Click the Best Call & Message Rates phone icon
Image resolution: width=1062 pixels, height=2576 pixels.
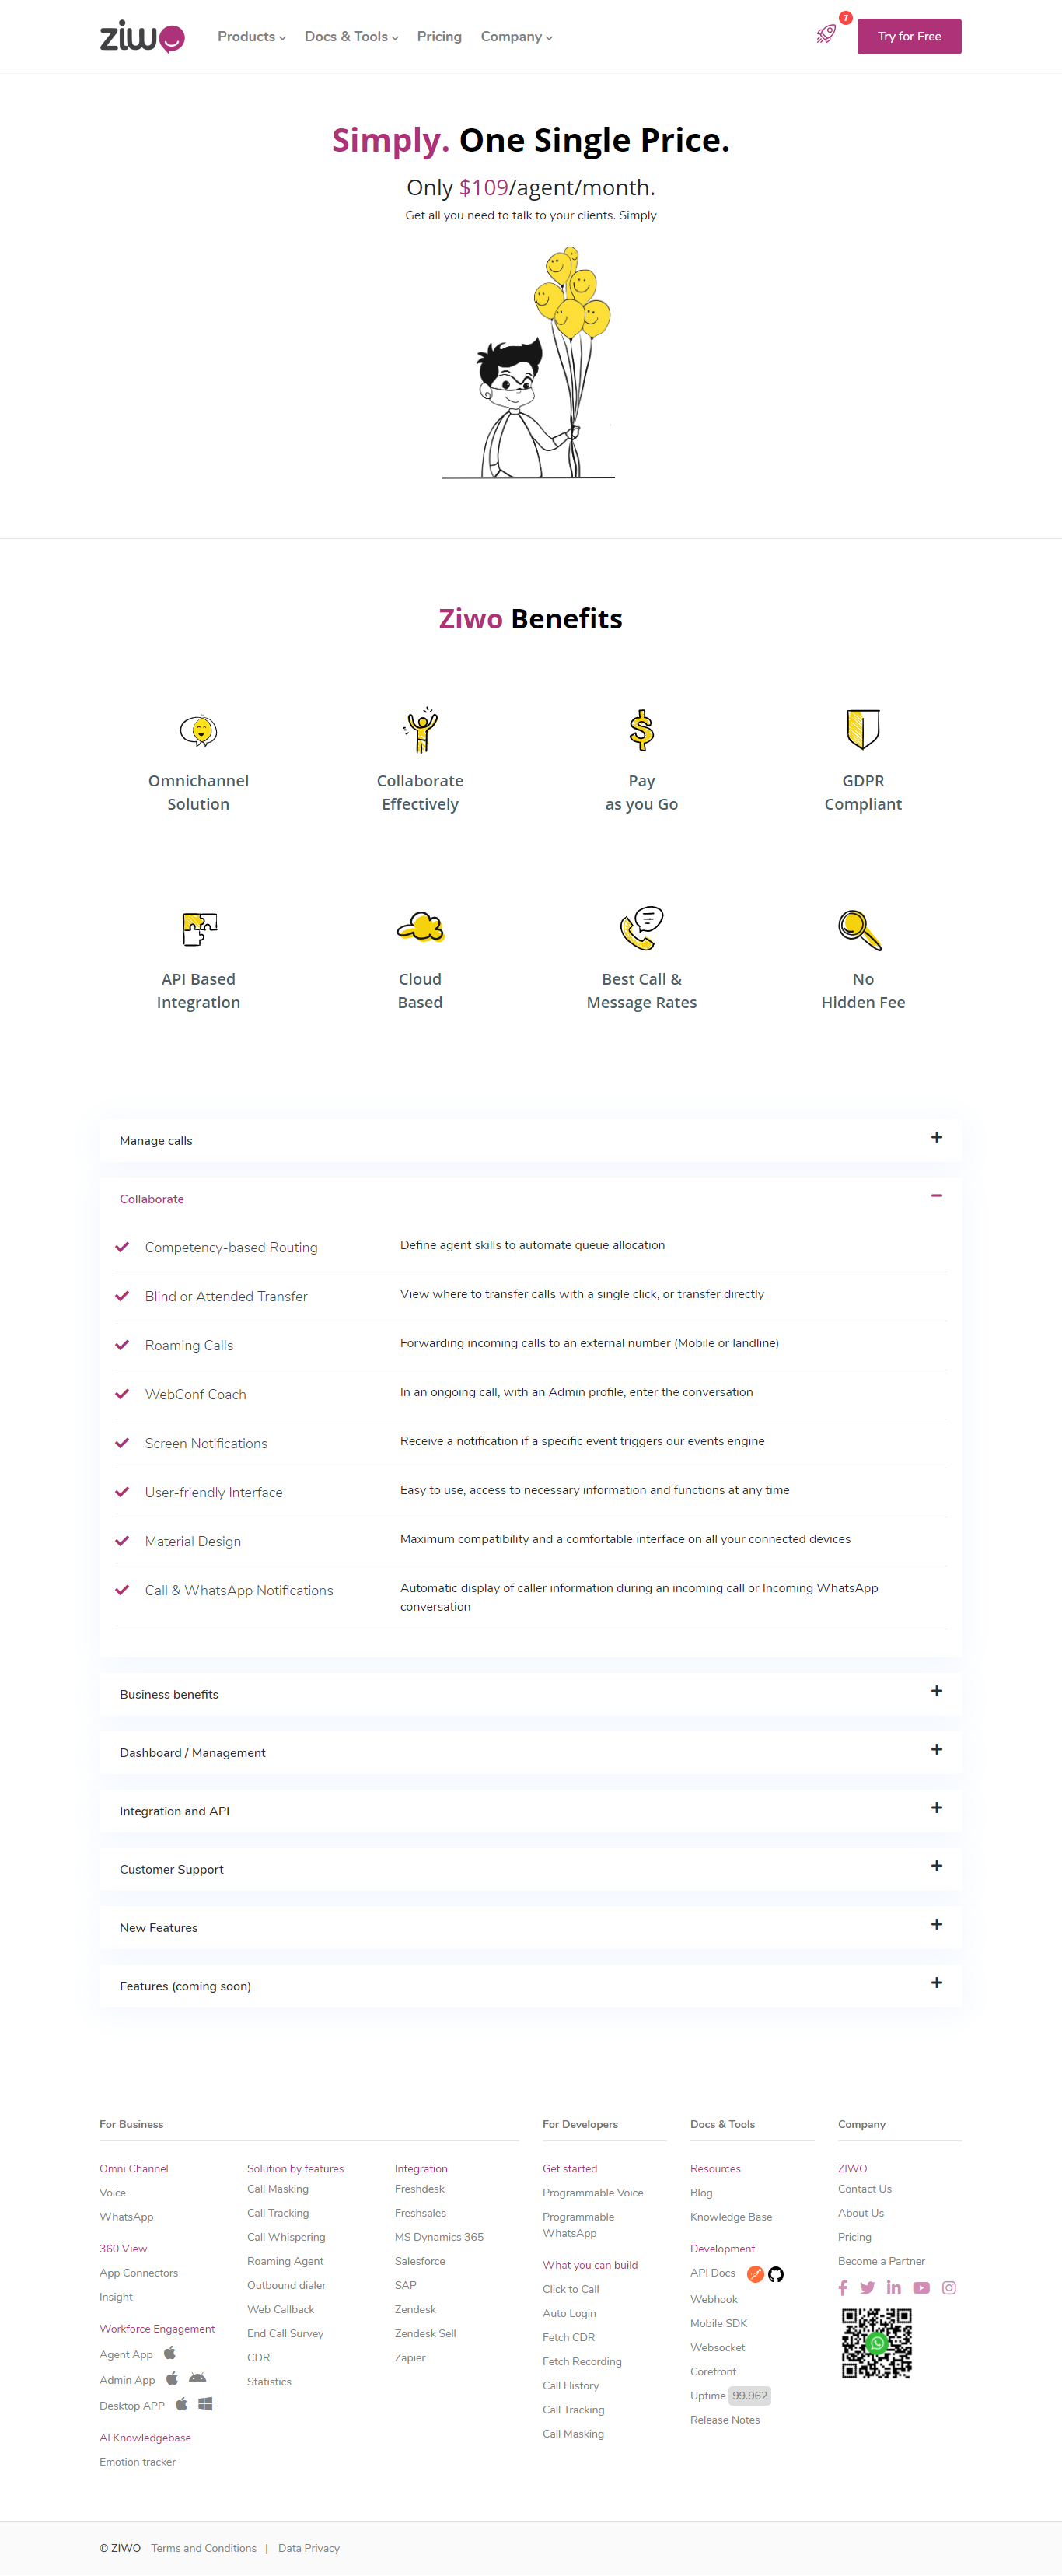click(x=641, y=928)
